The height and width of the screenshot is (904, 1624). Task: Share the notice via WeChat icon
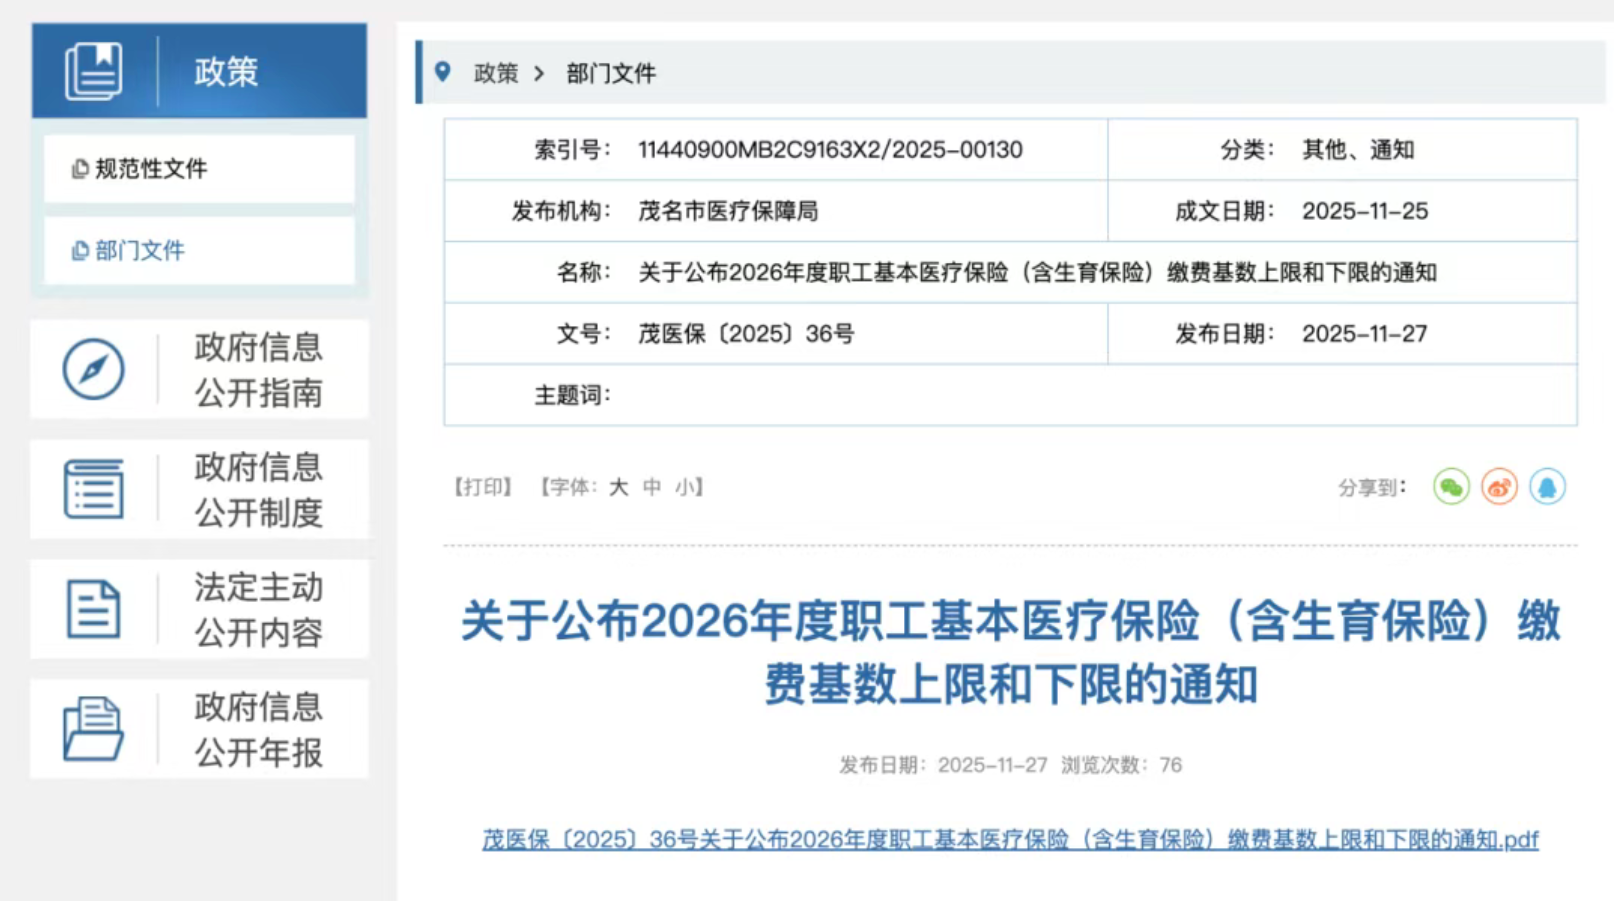coord(1452,488)
